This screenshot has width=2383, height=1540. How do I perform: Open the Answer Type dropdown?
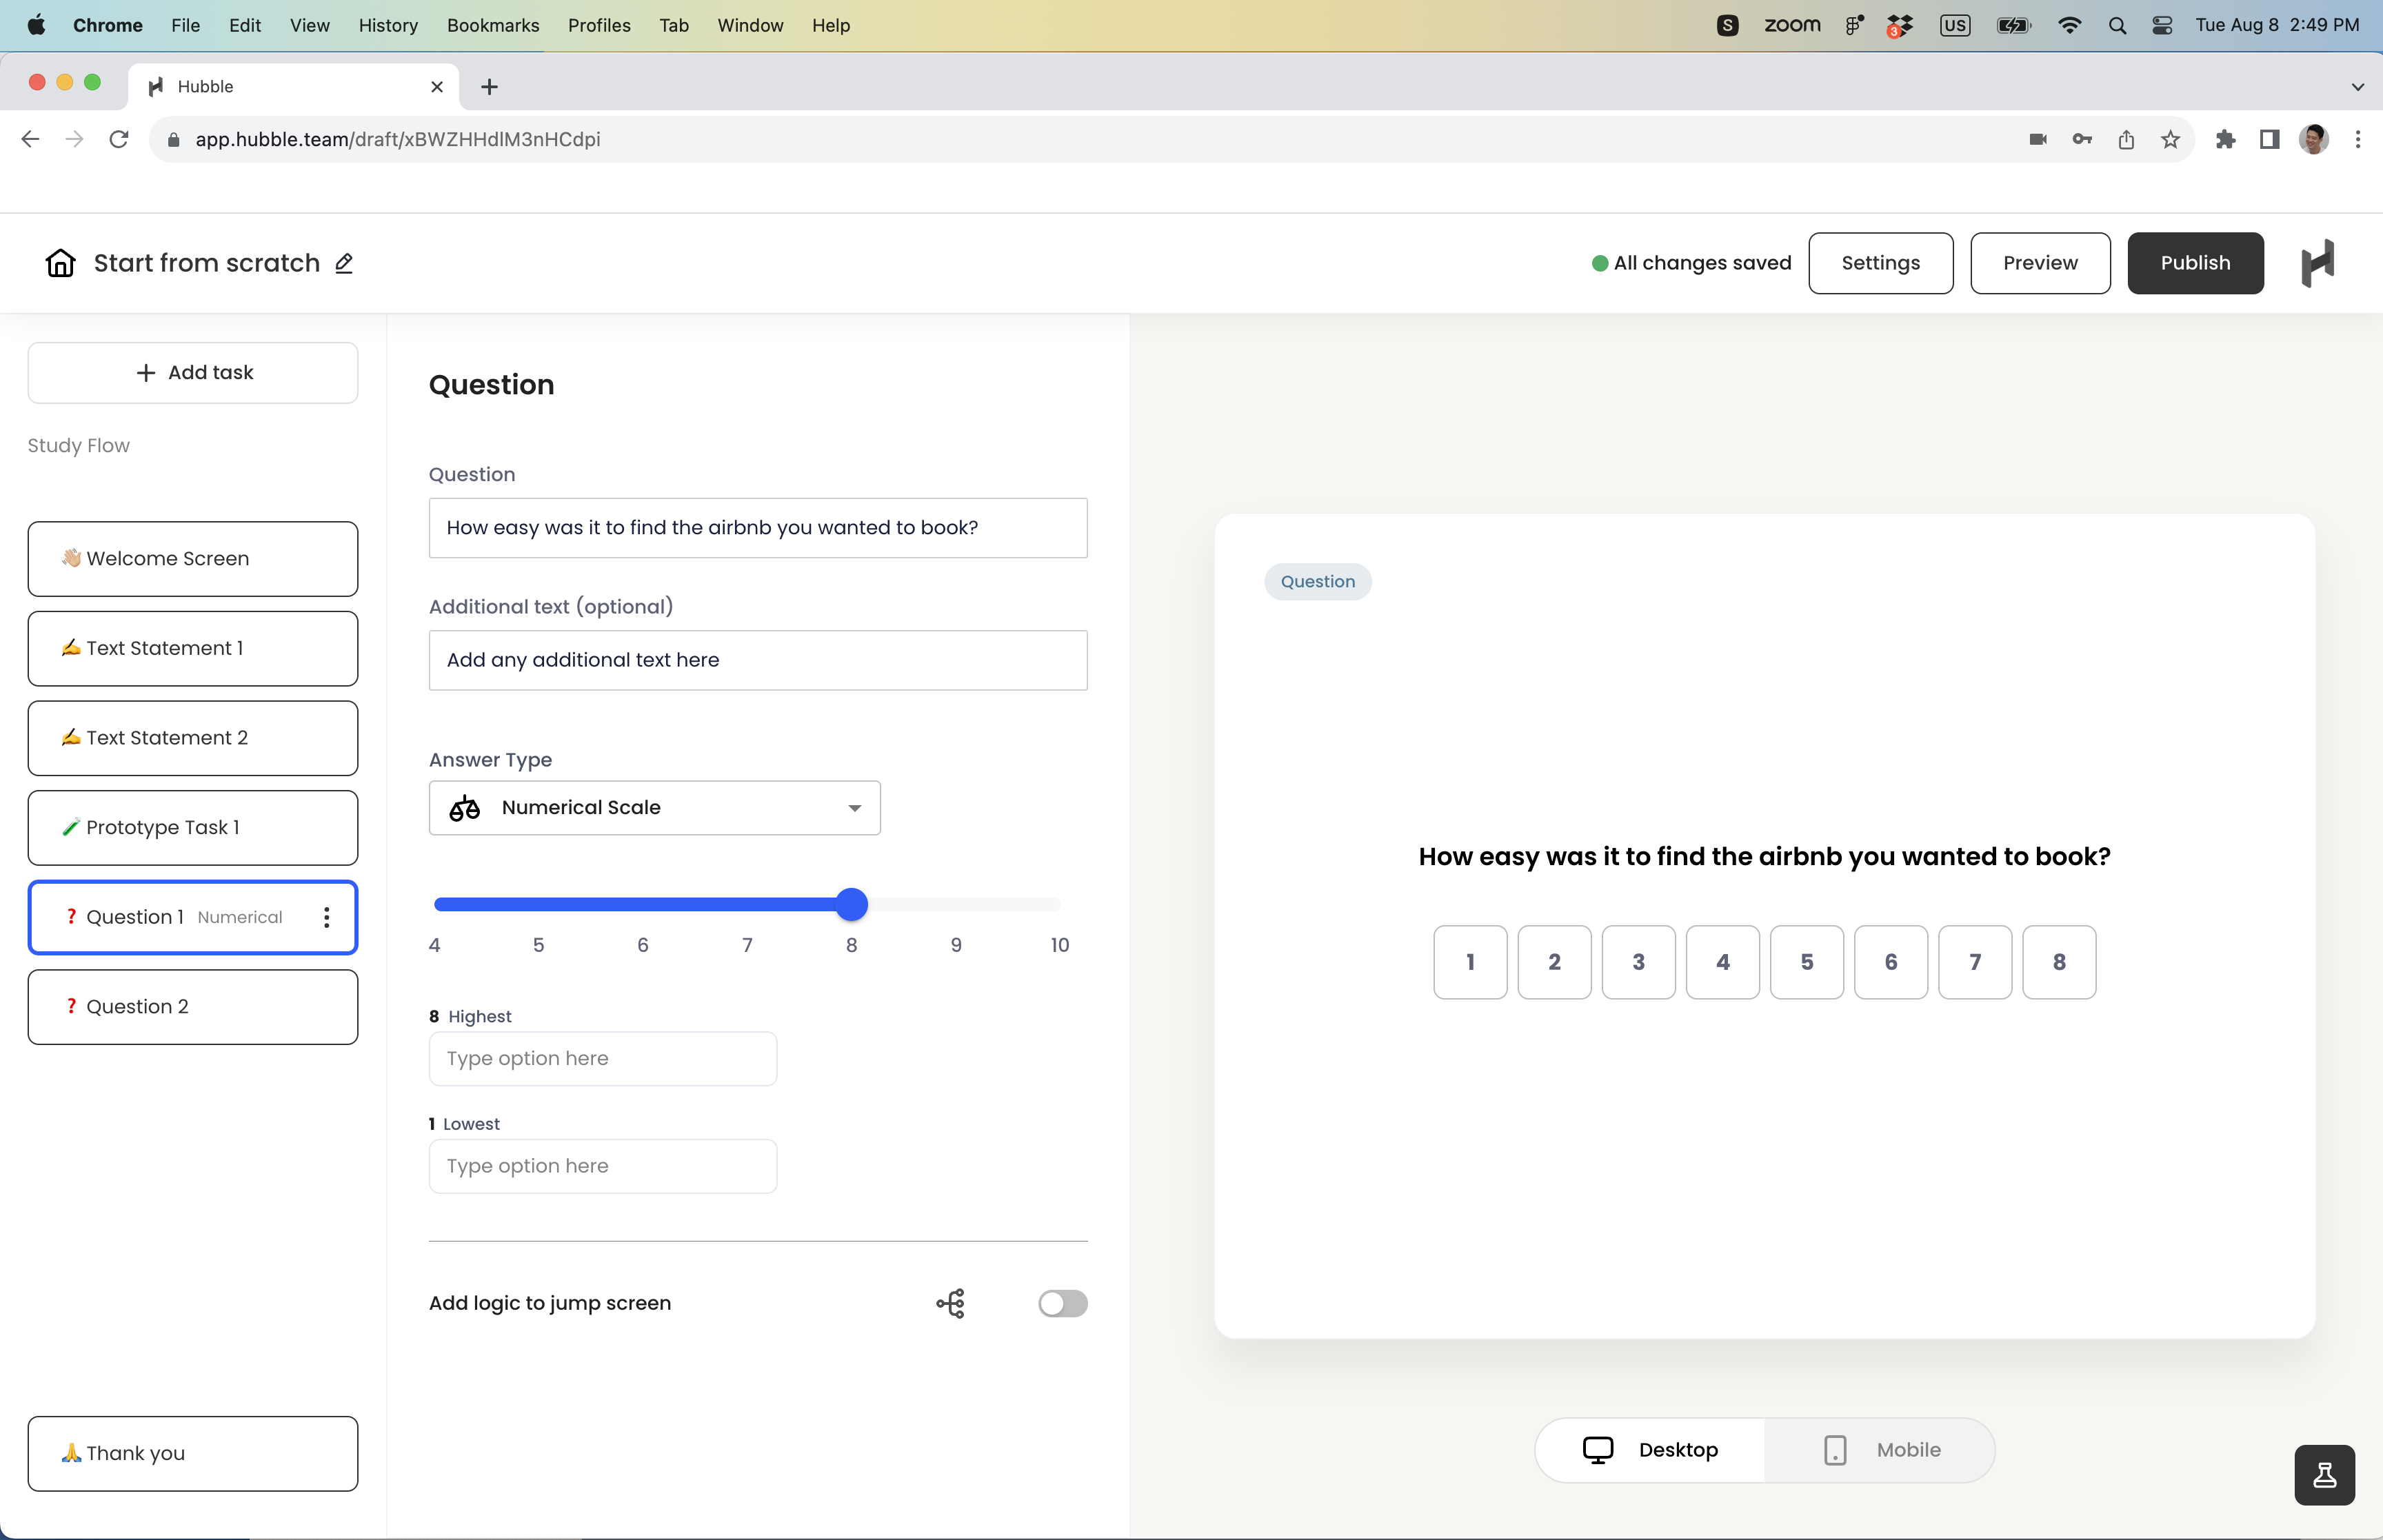click(x=654, y=807)
